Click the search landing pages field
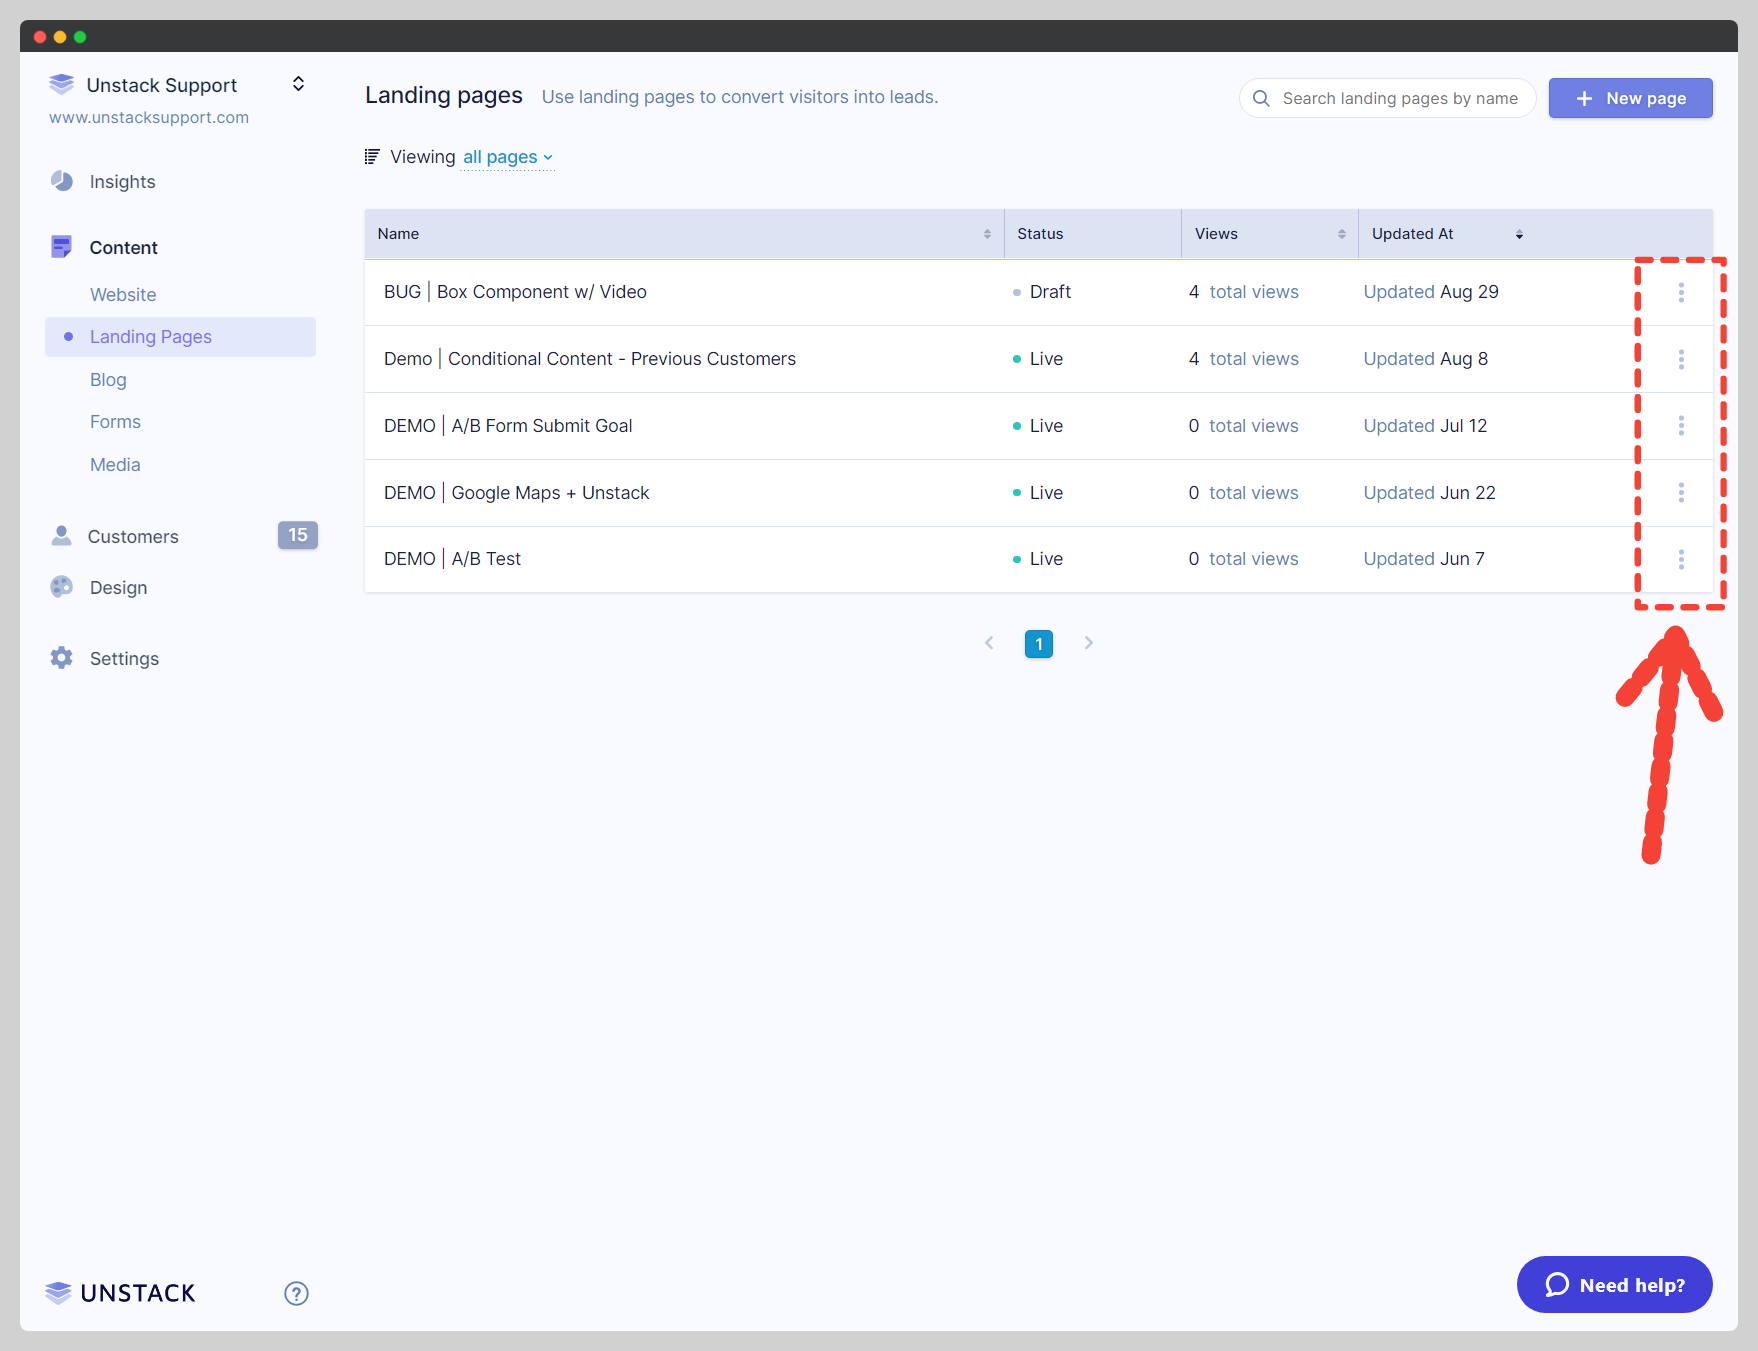Image resolution: width=1758 pixels, height=1351 pixels. 1399,98
